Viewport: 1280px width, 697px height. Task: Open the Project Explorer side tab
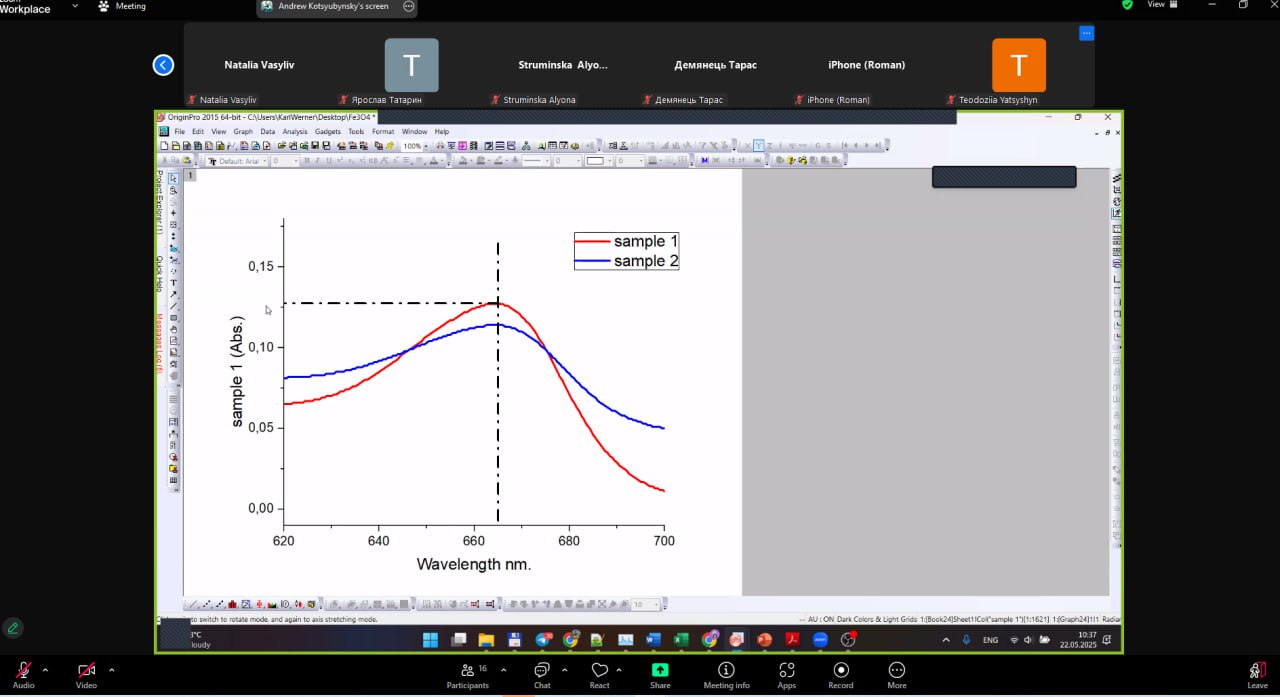point(159,202)
